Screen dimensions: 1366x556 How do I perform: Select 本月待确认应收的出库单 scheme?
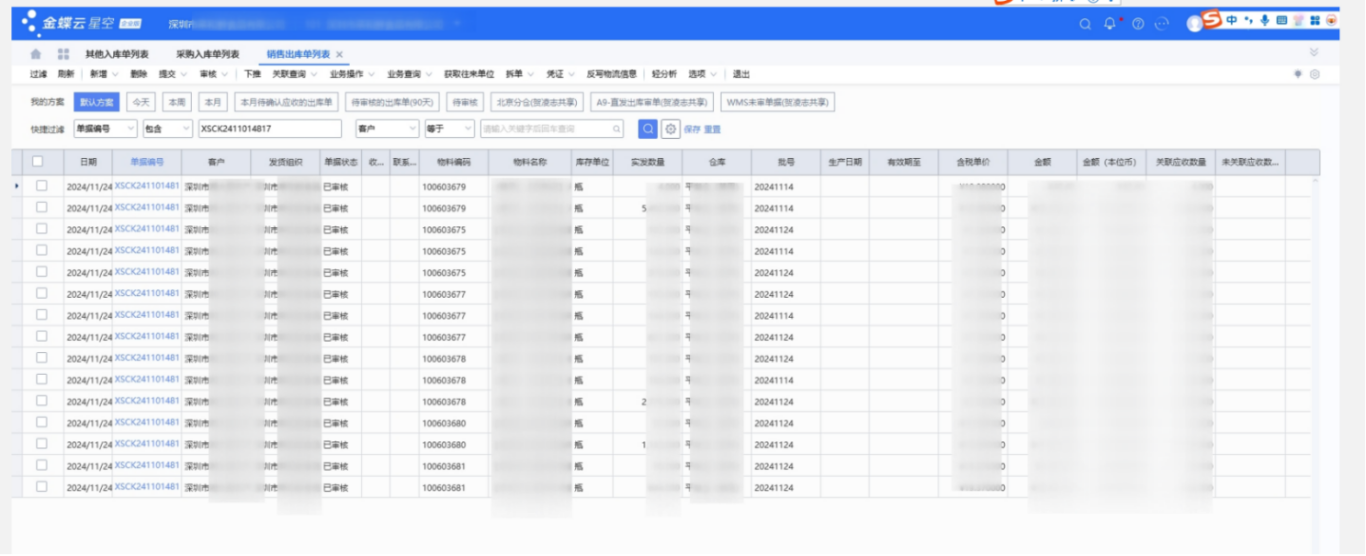(x=286, y=102)
